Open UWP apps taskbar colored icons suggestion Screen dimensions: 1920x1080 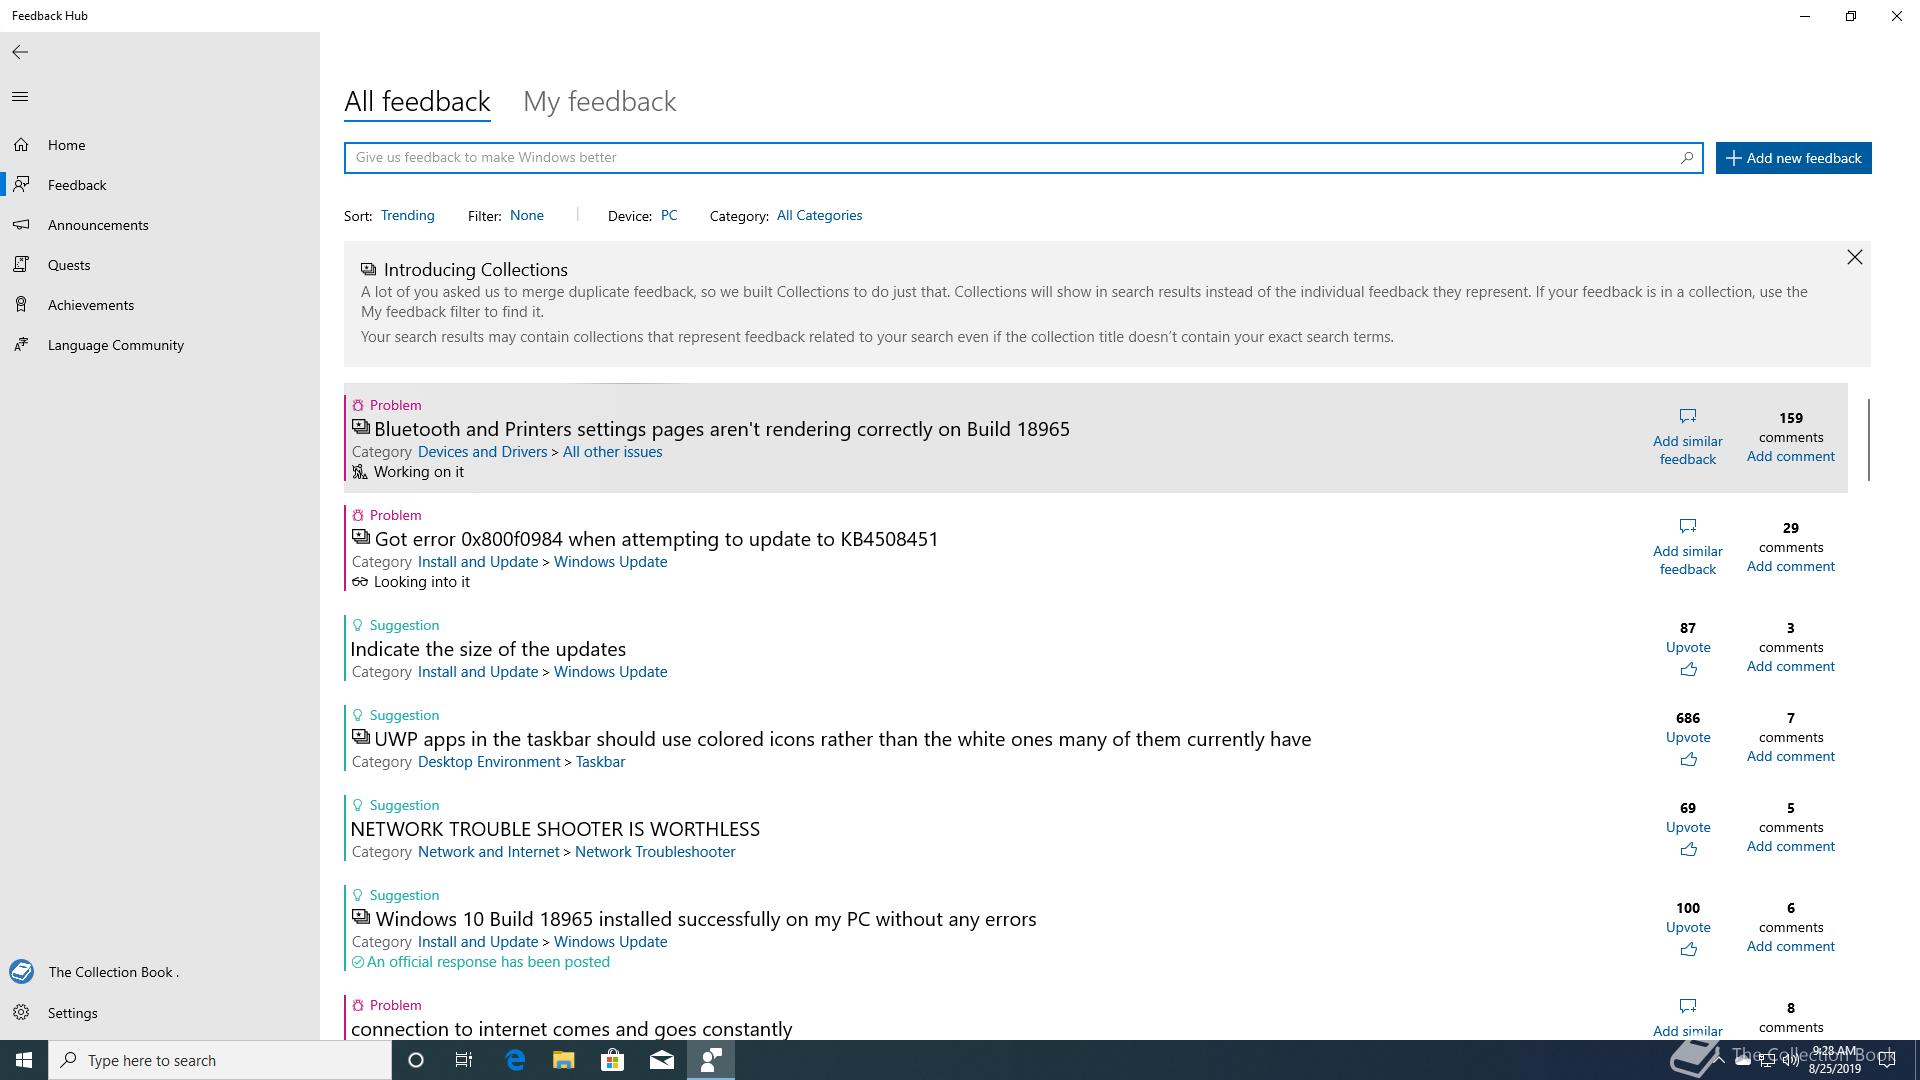point(842,739)
